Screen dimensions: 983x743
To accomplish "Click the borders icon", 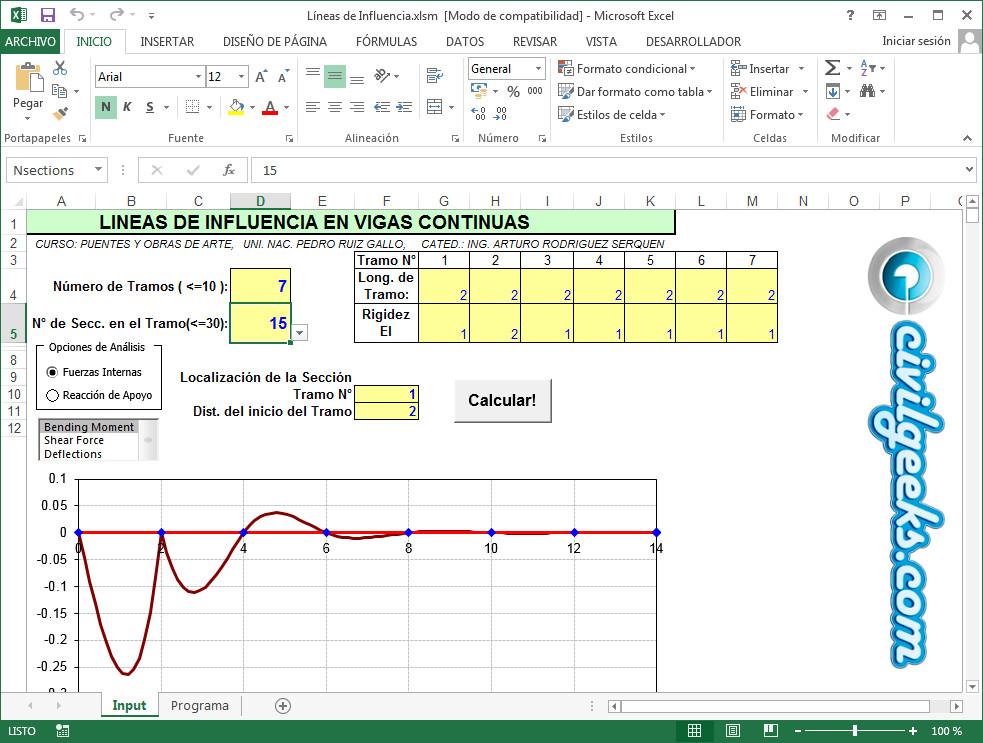I will pyautogui.click(x=192, y=107).
